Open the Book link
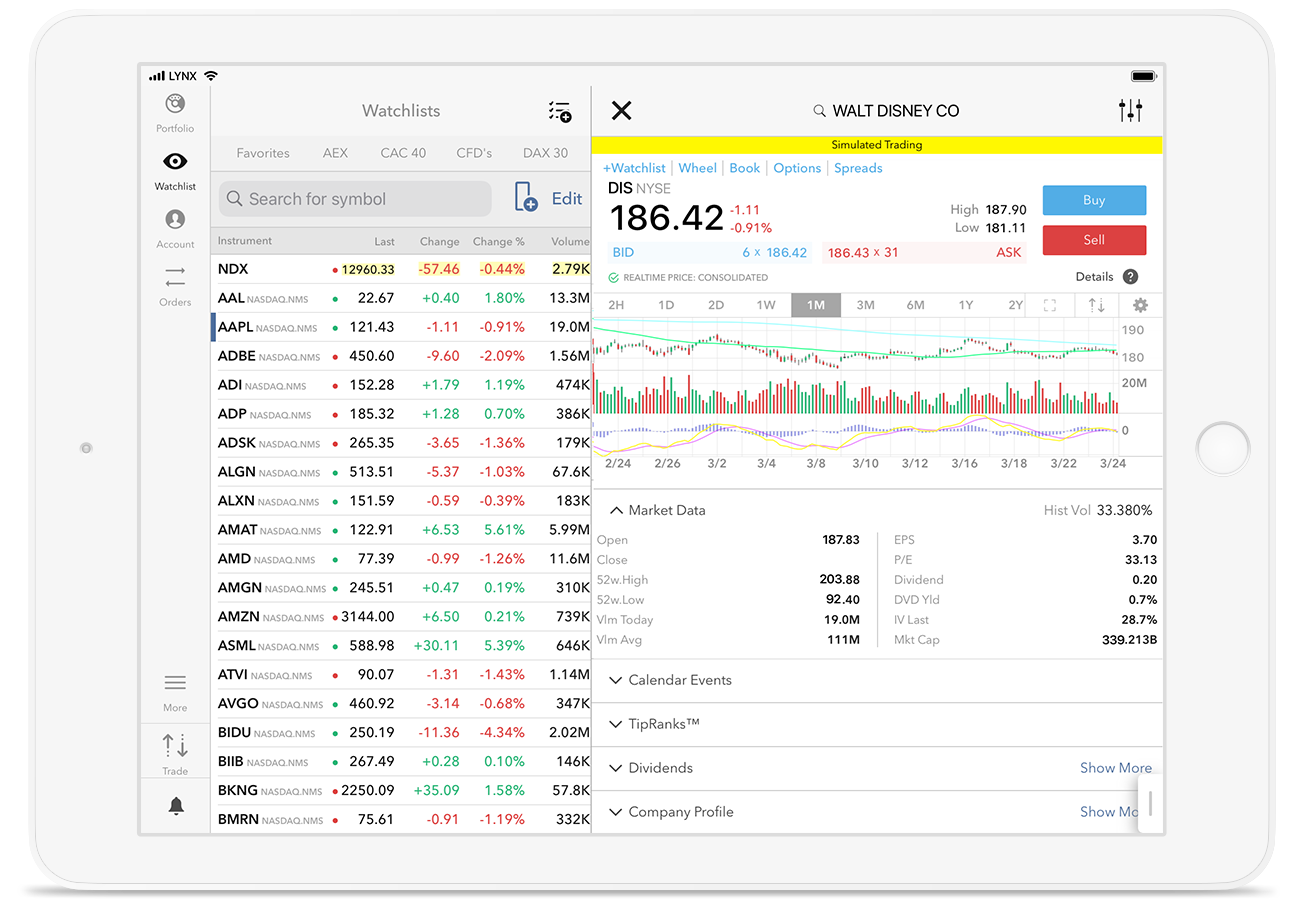This screenshot has width=1300, height=900. tap(744, 168)
